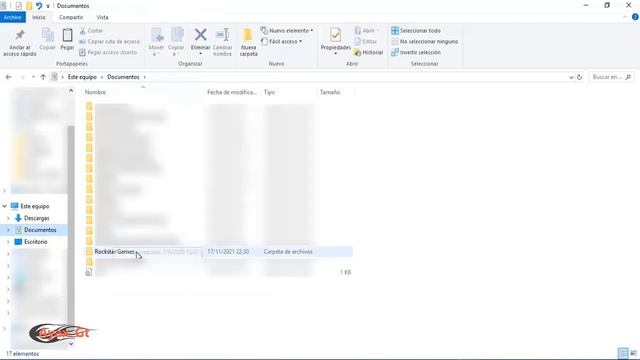Open the ribbon help question-mark icon
The image size is (640, 360).
point(635,17)
